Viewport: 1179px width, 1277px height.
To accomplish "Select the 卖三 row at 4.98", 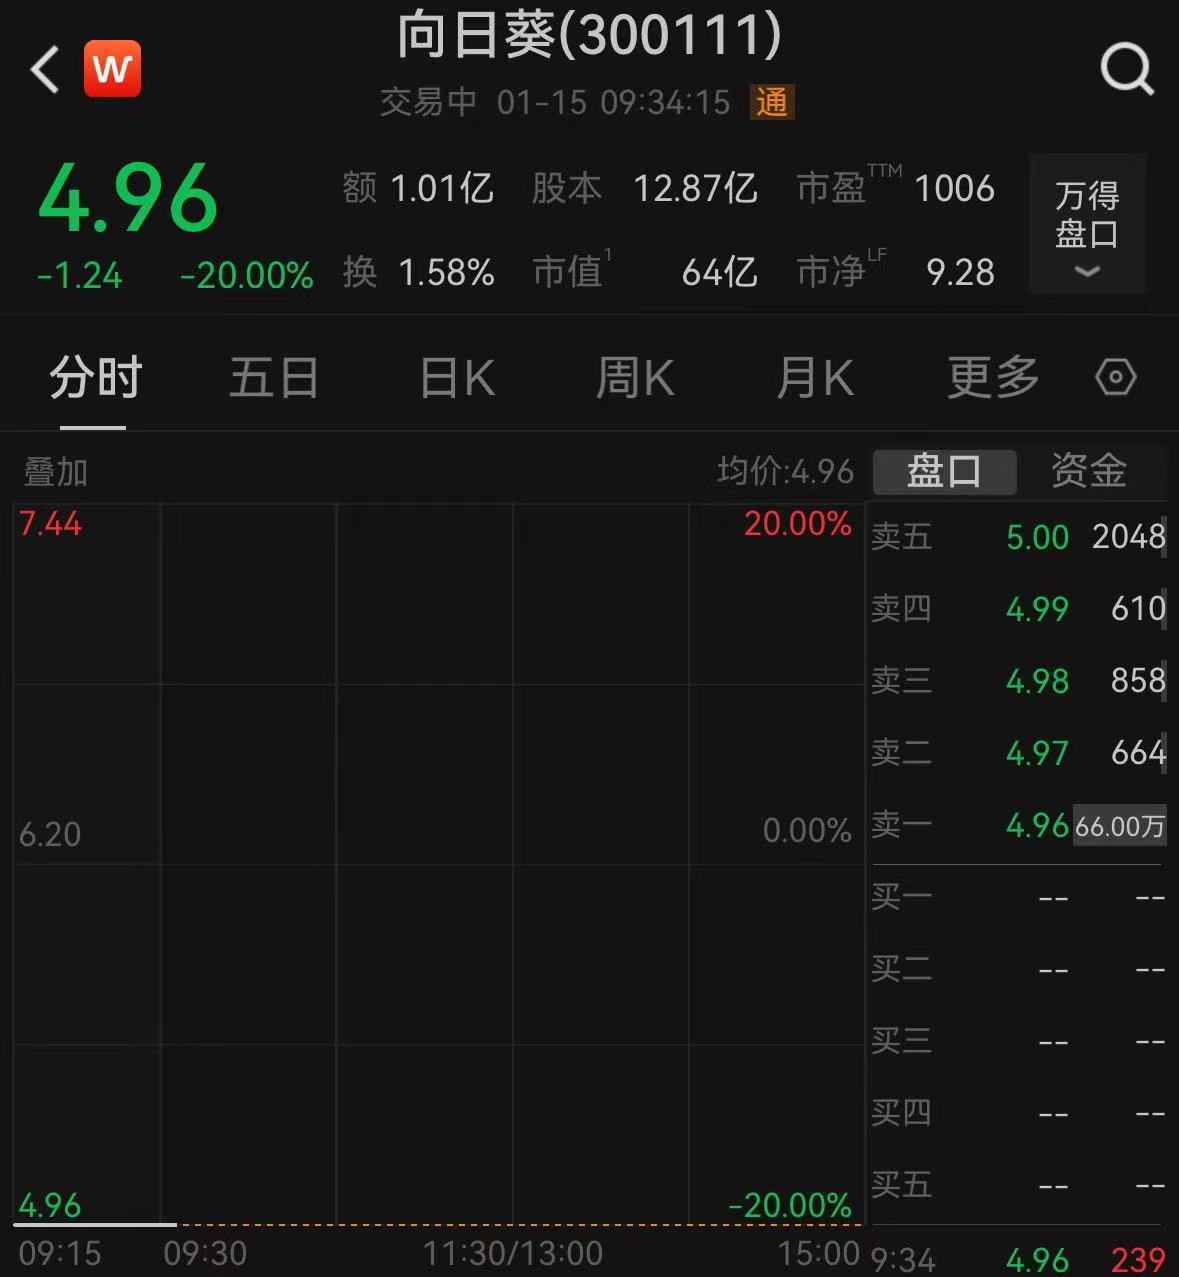I will pos(1018,680).
